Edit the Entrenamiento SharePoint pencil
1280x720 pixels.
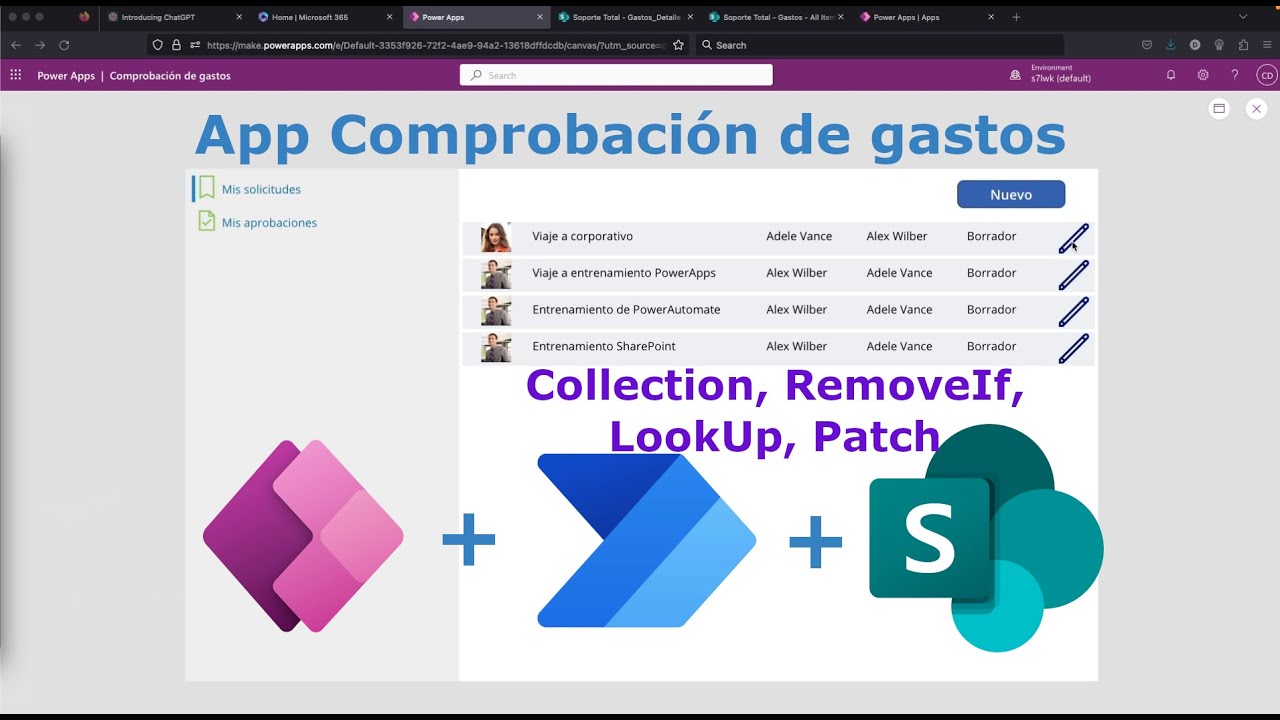pos(1073,348)
